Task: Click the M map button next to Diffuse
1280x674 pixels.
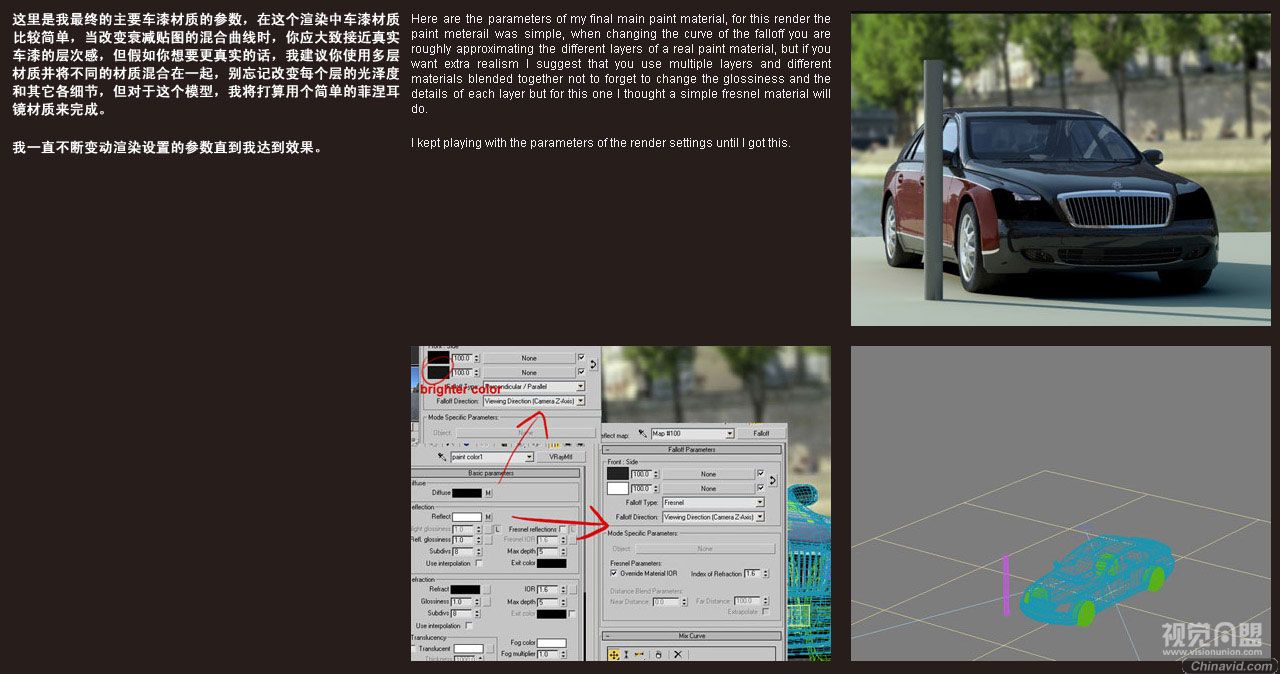Action: [488, 493]
